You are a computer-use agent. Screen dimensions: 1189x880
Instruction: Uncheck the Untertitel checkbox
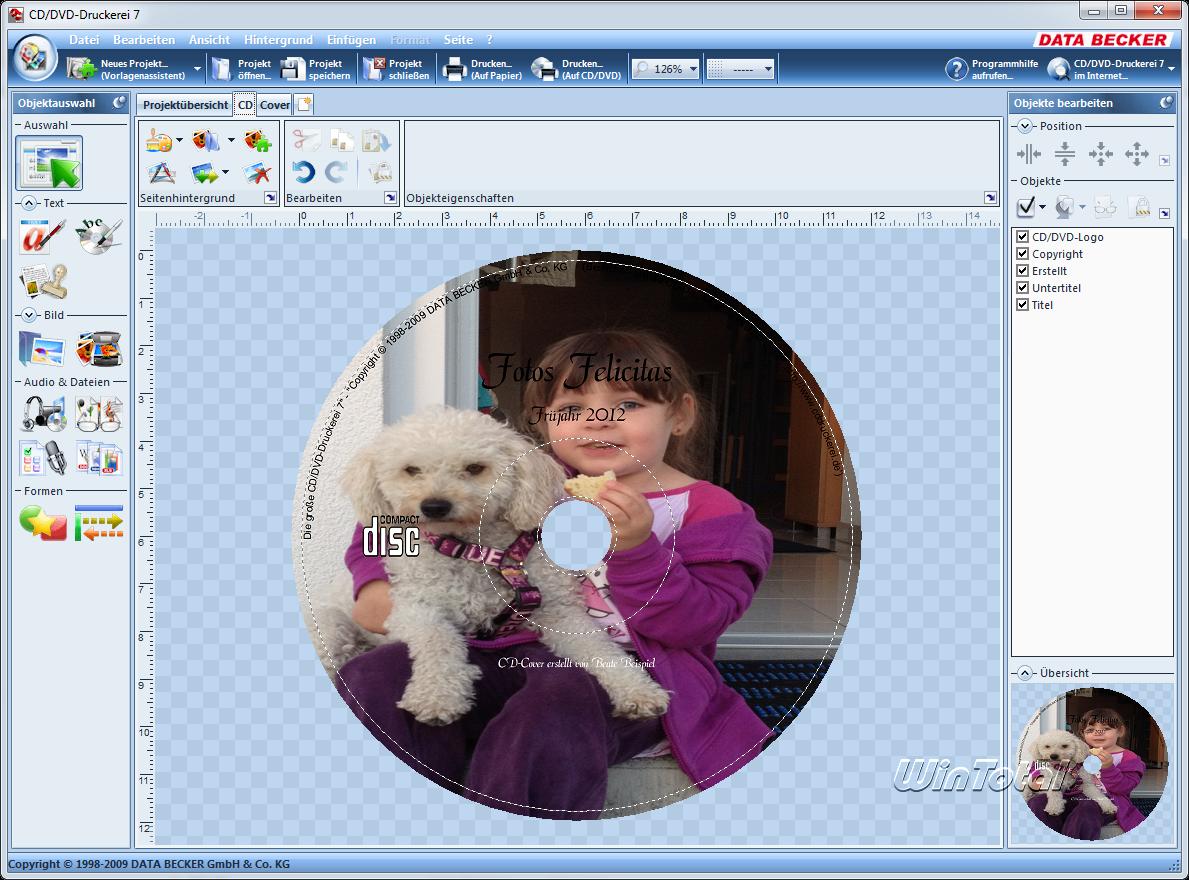(1023, 288)
